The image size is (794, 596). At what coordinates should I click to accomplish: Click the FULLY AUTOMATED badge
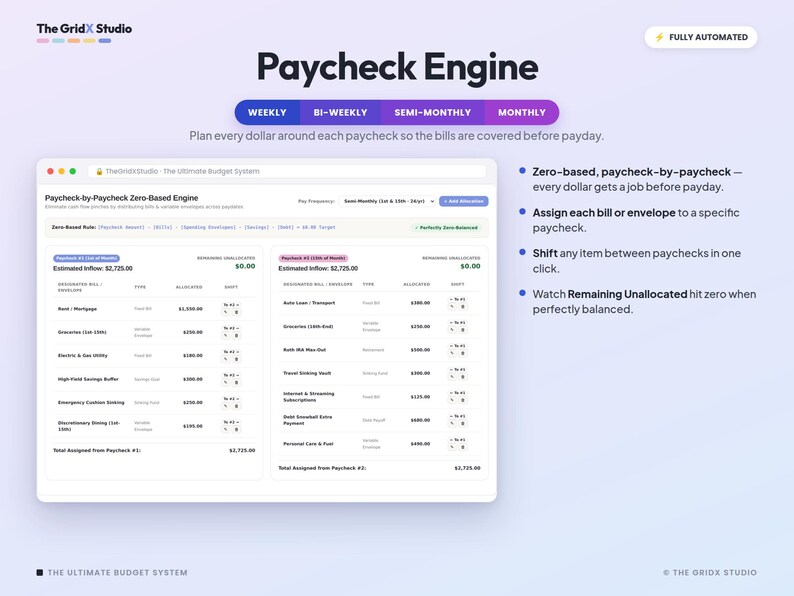click(x=701, y=37)
